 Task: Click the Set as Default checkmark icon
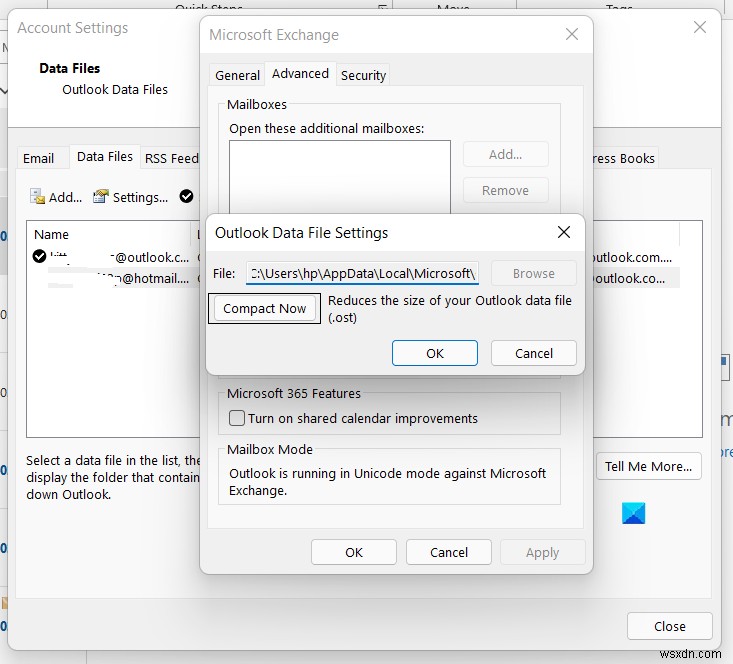coord(186,196)
